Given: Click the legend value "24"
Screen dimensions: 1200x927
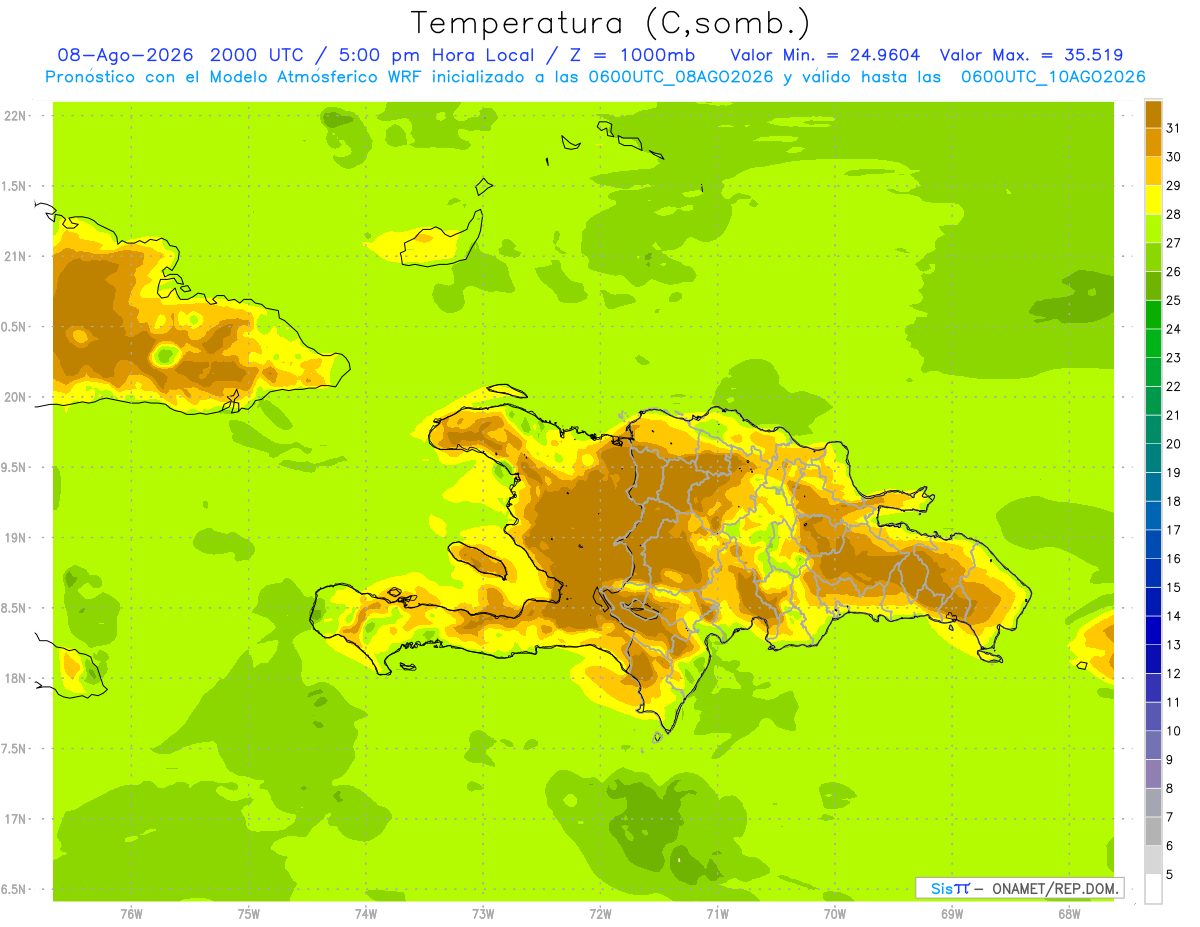Looking at the screenshot, I should click(1174, 329).
